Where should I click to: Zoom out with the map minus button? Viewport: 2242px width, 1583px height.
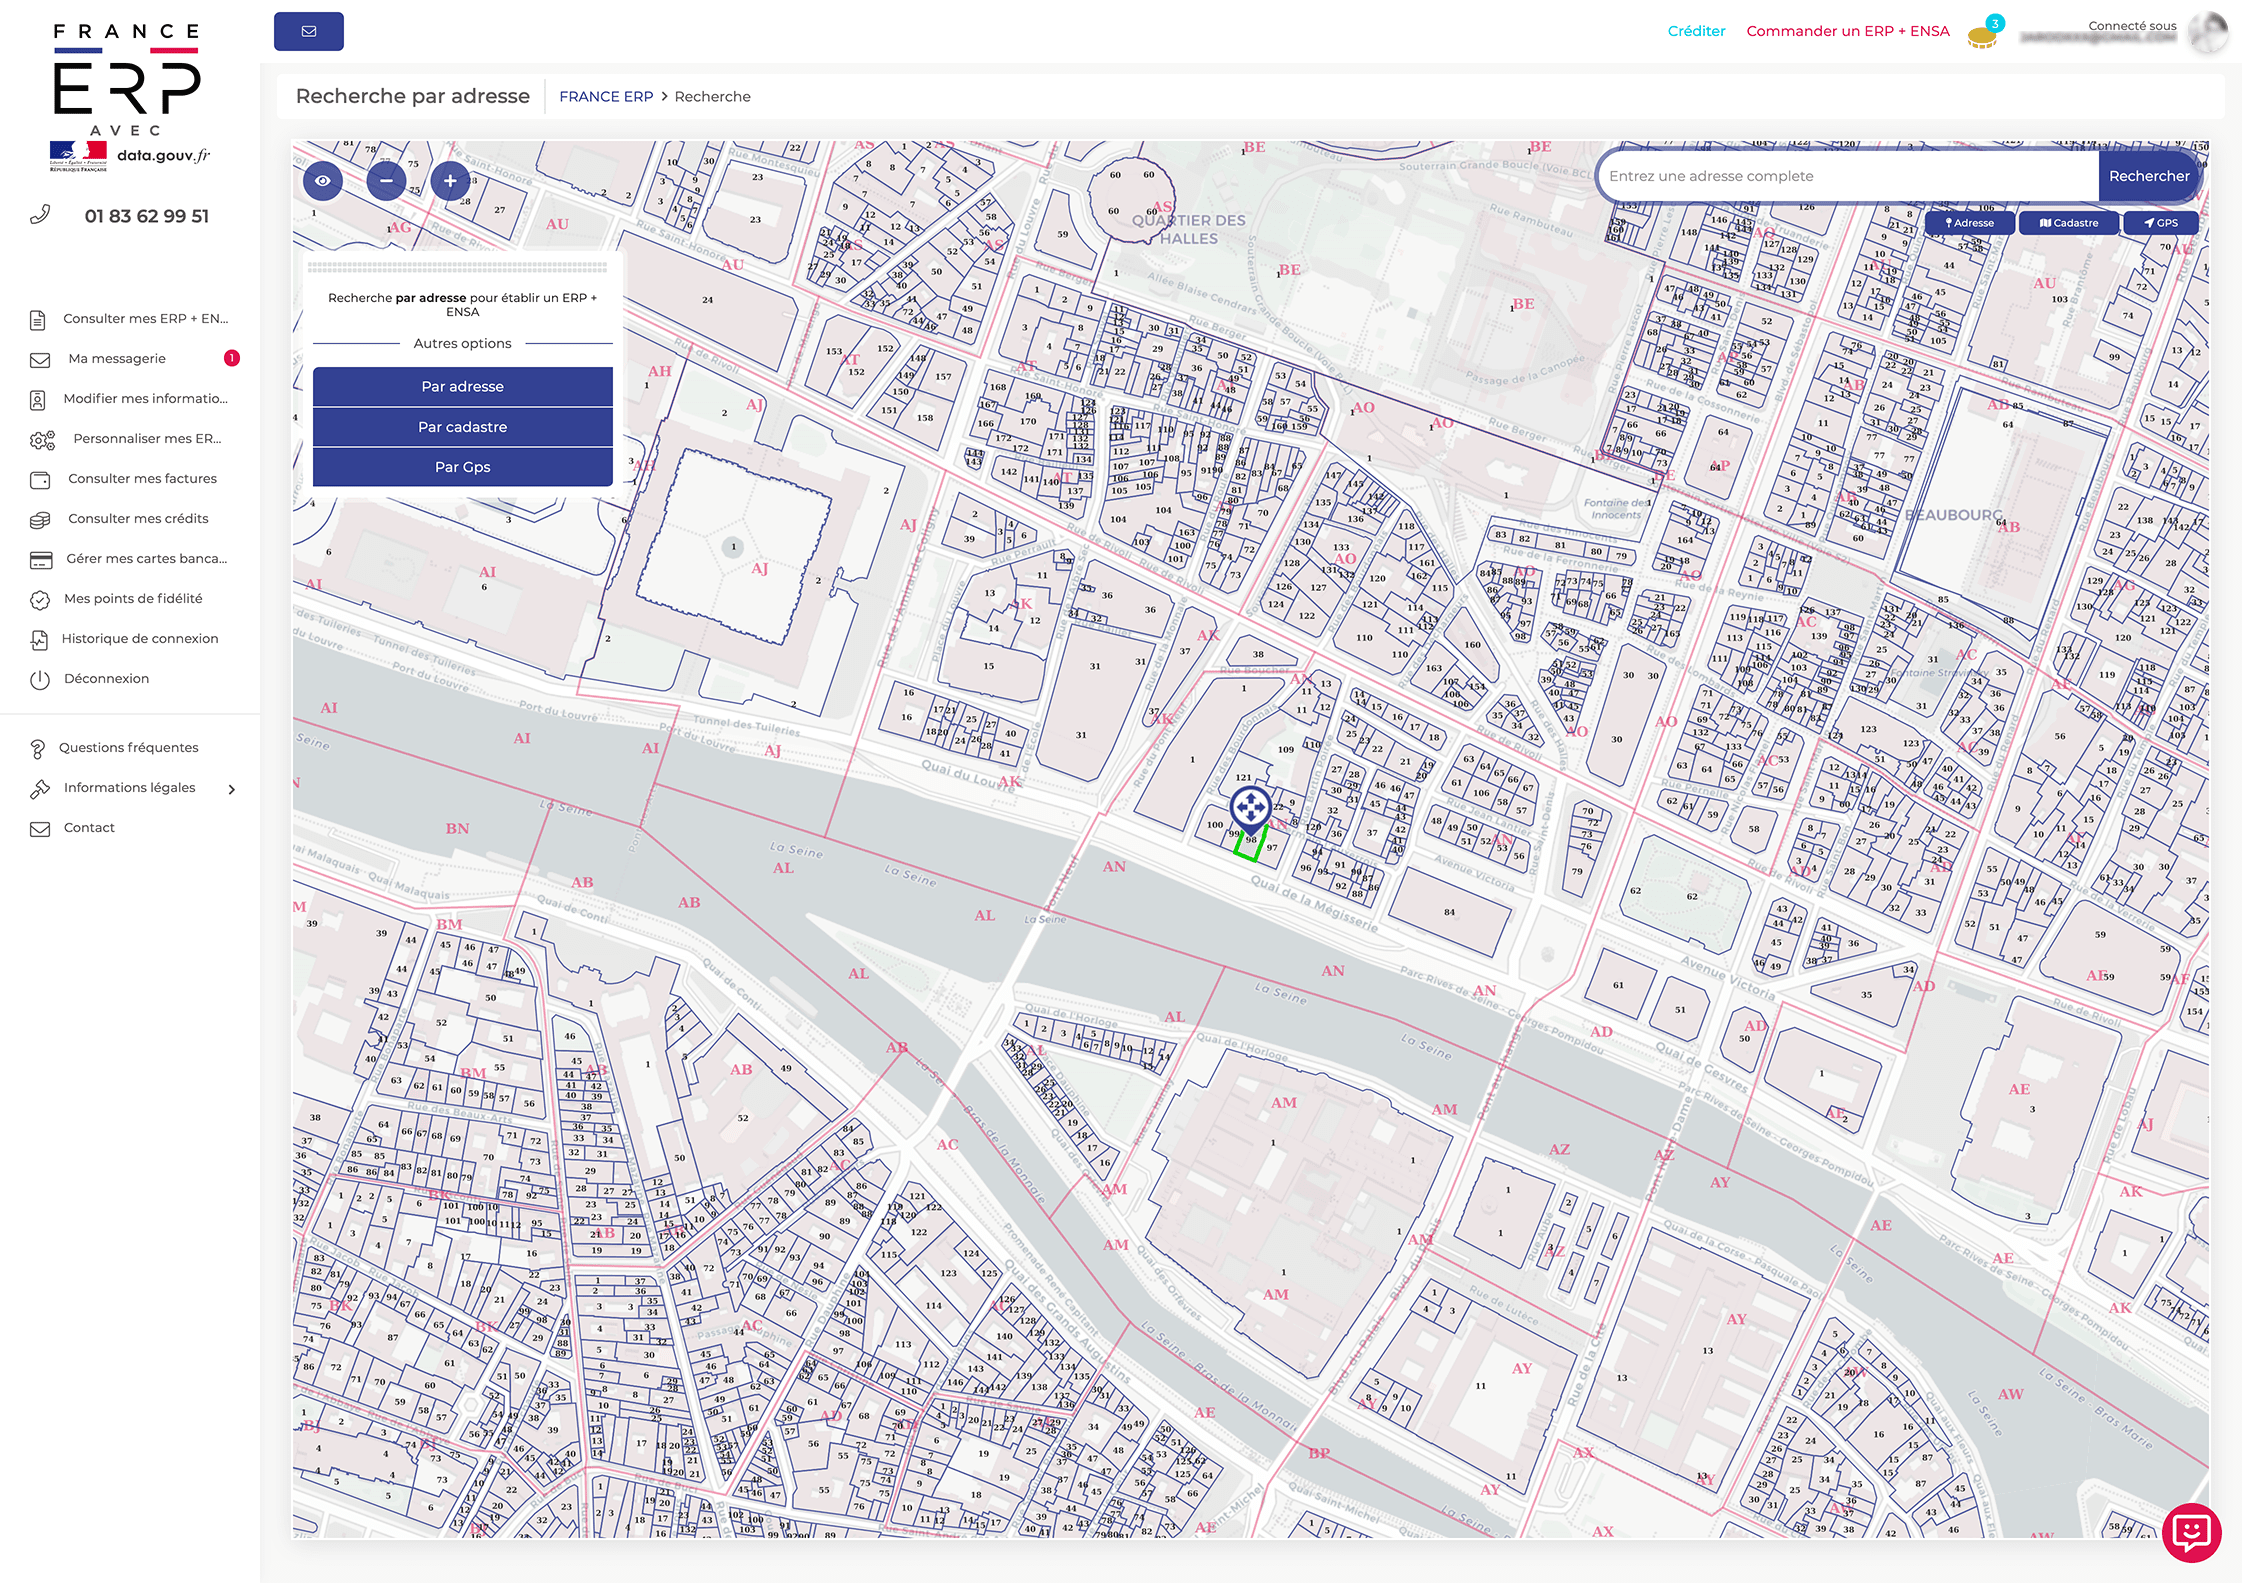386,181
